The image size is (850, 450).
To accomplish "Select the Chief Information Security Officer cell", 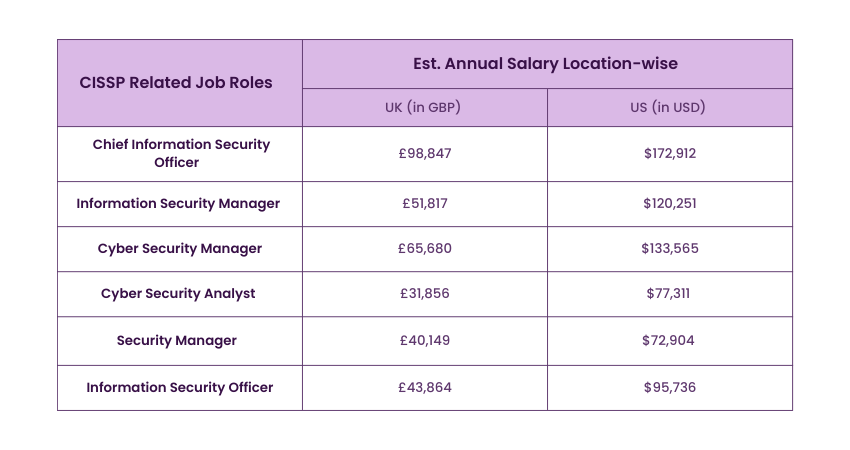I will [x=181, y=153].
